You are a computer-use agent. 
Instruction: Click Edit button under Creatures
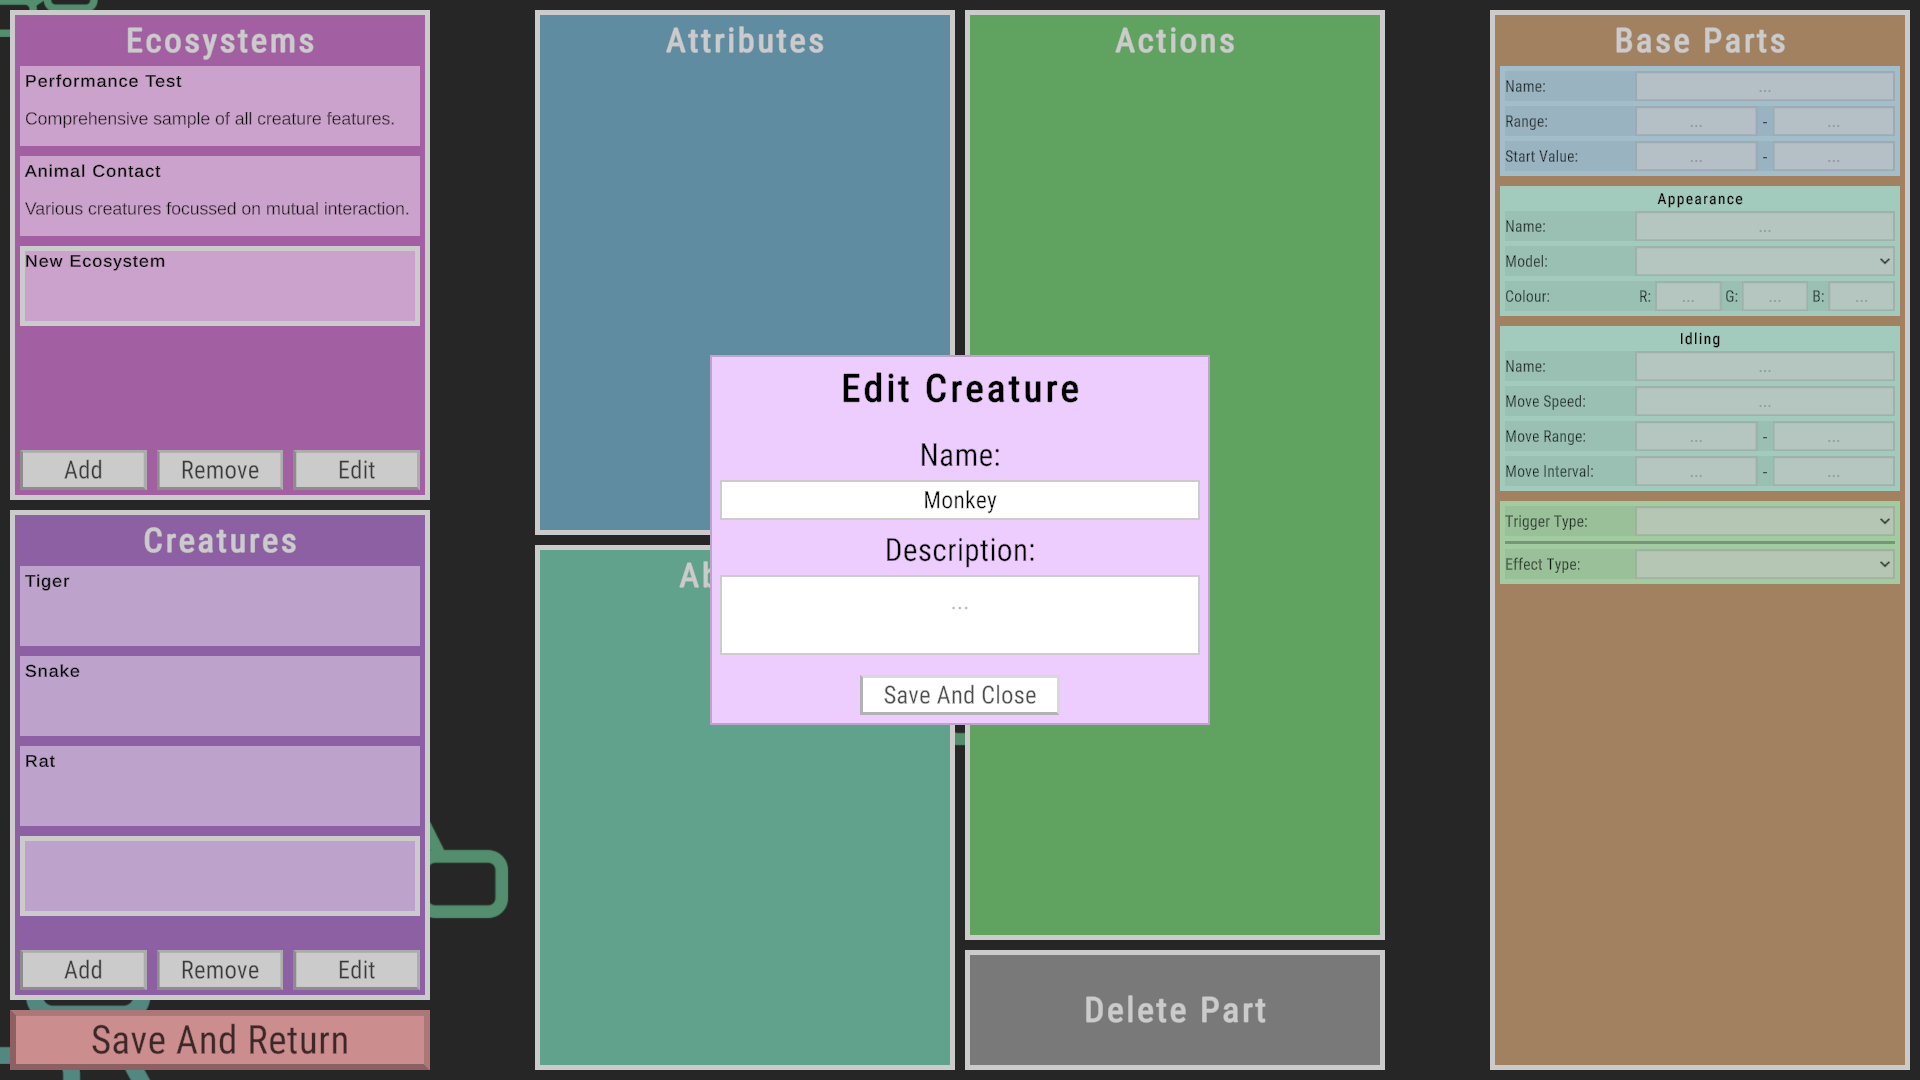coord(356,970)
